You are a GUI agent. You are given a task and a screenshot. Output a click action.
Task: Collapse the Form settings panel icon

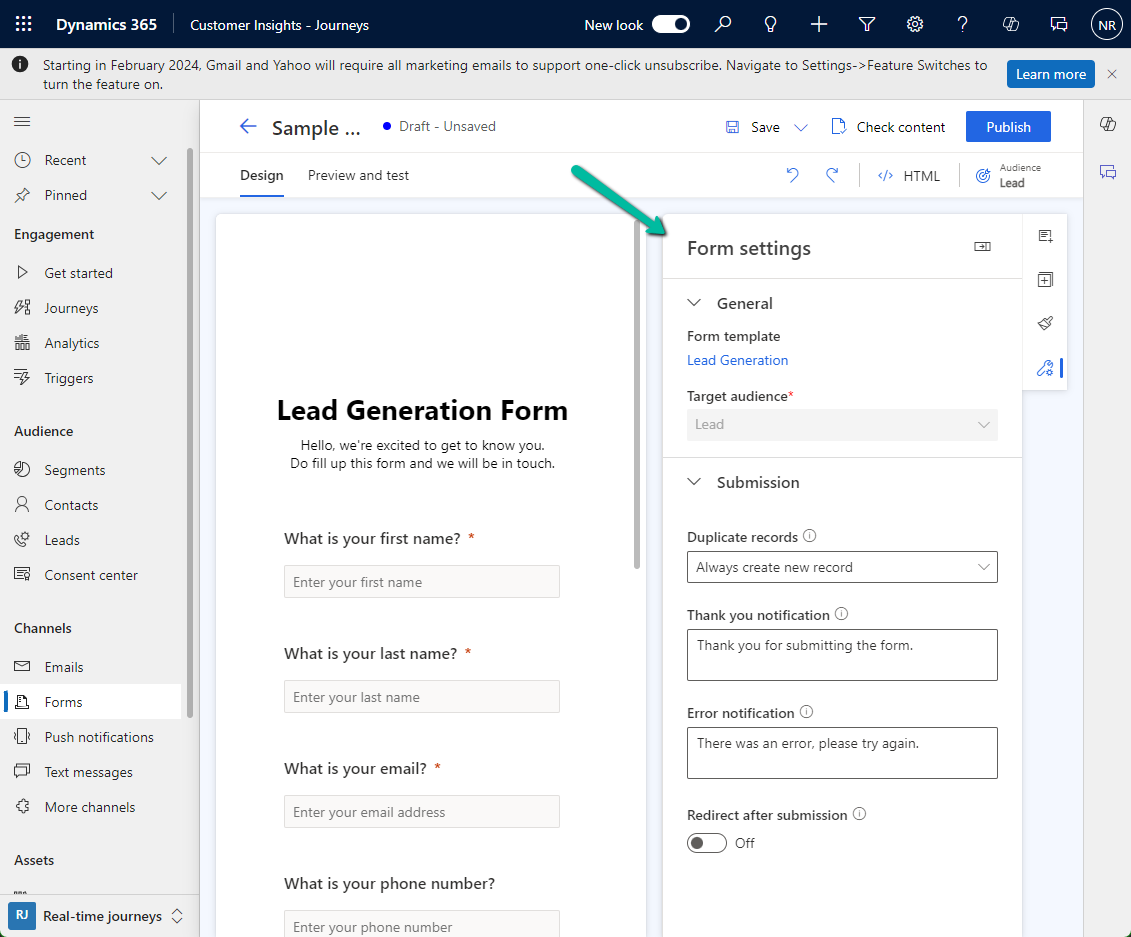coord(982,247)
